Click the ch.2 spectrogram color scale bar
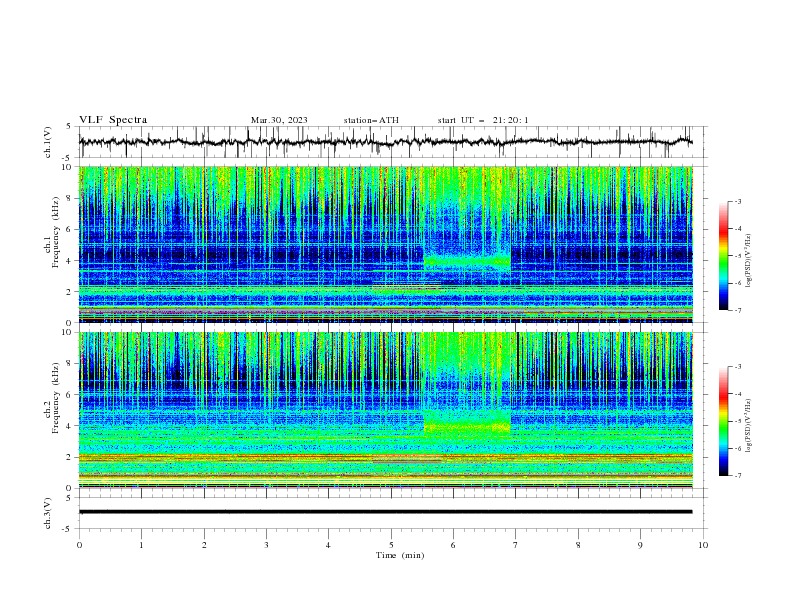792x612 pixels. [x=724, y=421]
